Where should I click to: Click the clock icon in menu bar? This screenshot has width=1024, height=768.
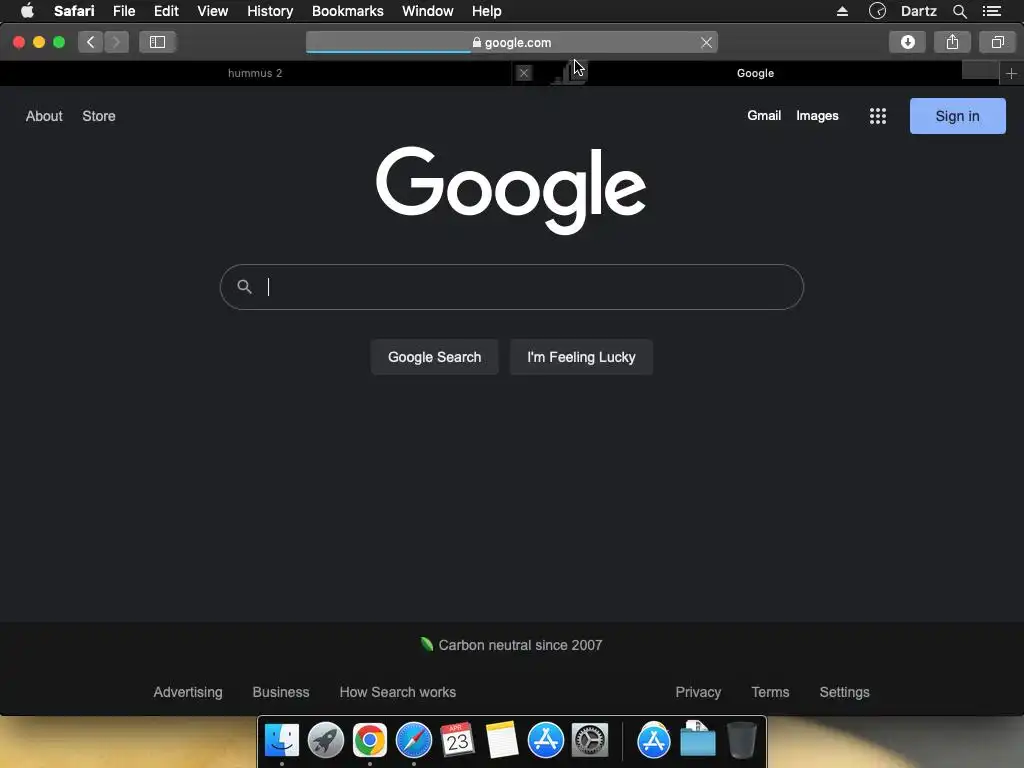877,11
